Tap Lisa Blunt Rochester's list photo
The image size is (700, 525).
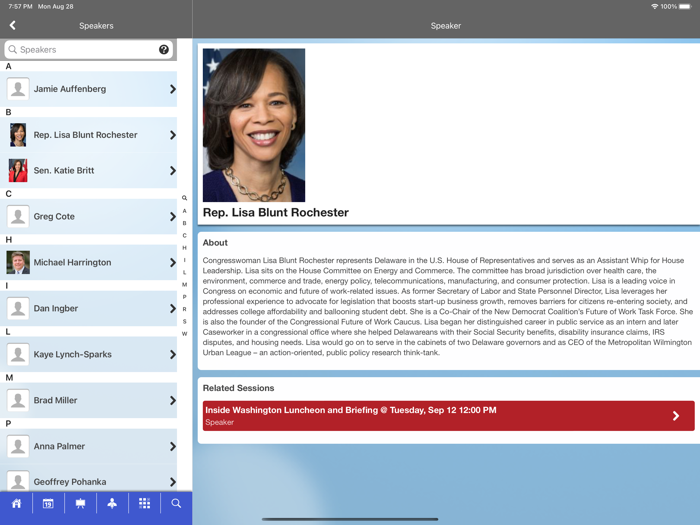pyautogui.click(x=18, y=135)
